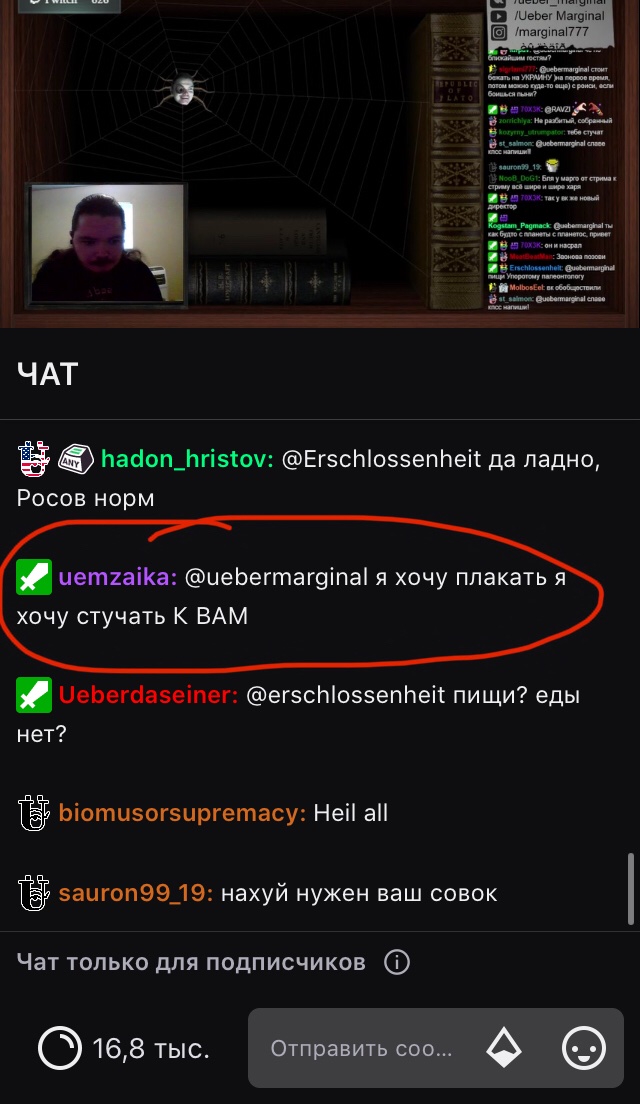Tap the chat scrollbar on the right edge
The image size is (640, 1104).
631,889
